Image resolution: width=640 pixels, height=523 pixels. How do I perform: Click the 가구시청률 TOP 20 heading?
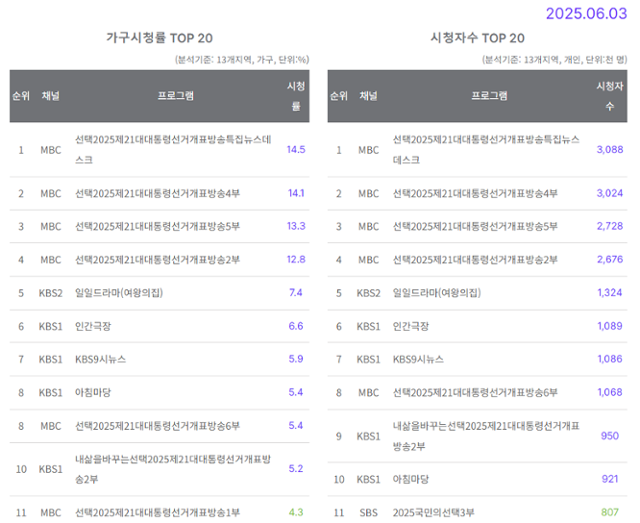[160, 38]
